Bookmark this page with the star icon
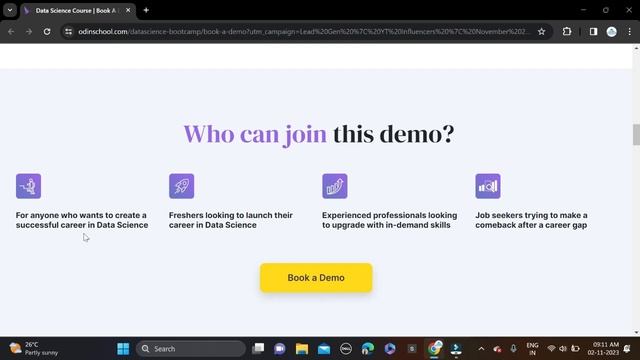This screenshot has height=360, width=640. click(x=541, y=31)
